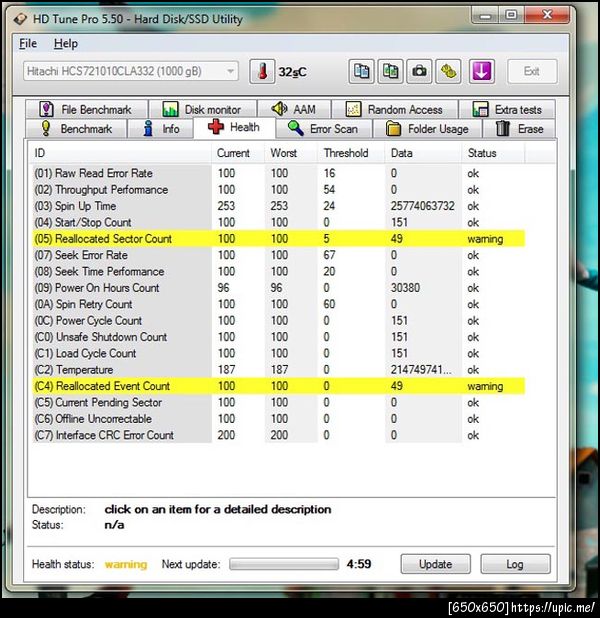This screenshot has height=618, width=600.
Task: Click the 25774063732 data value
Action: (x=422, y=206)
